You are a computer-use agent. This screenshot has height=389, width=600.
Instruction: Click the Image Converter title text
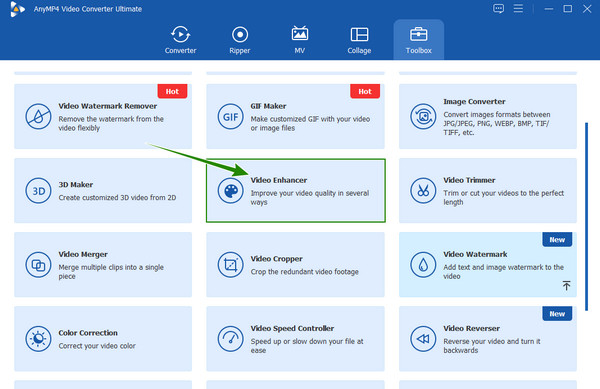click(x=474, y=101)
